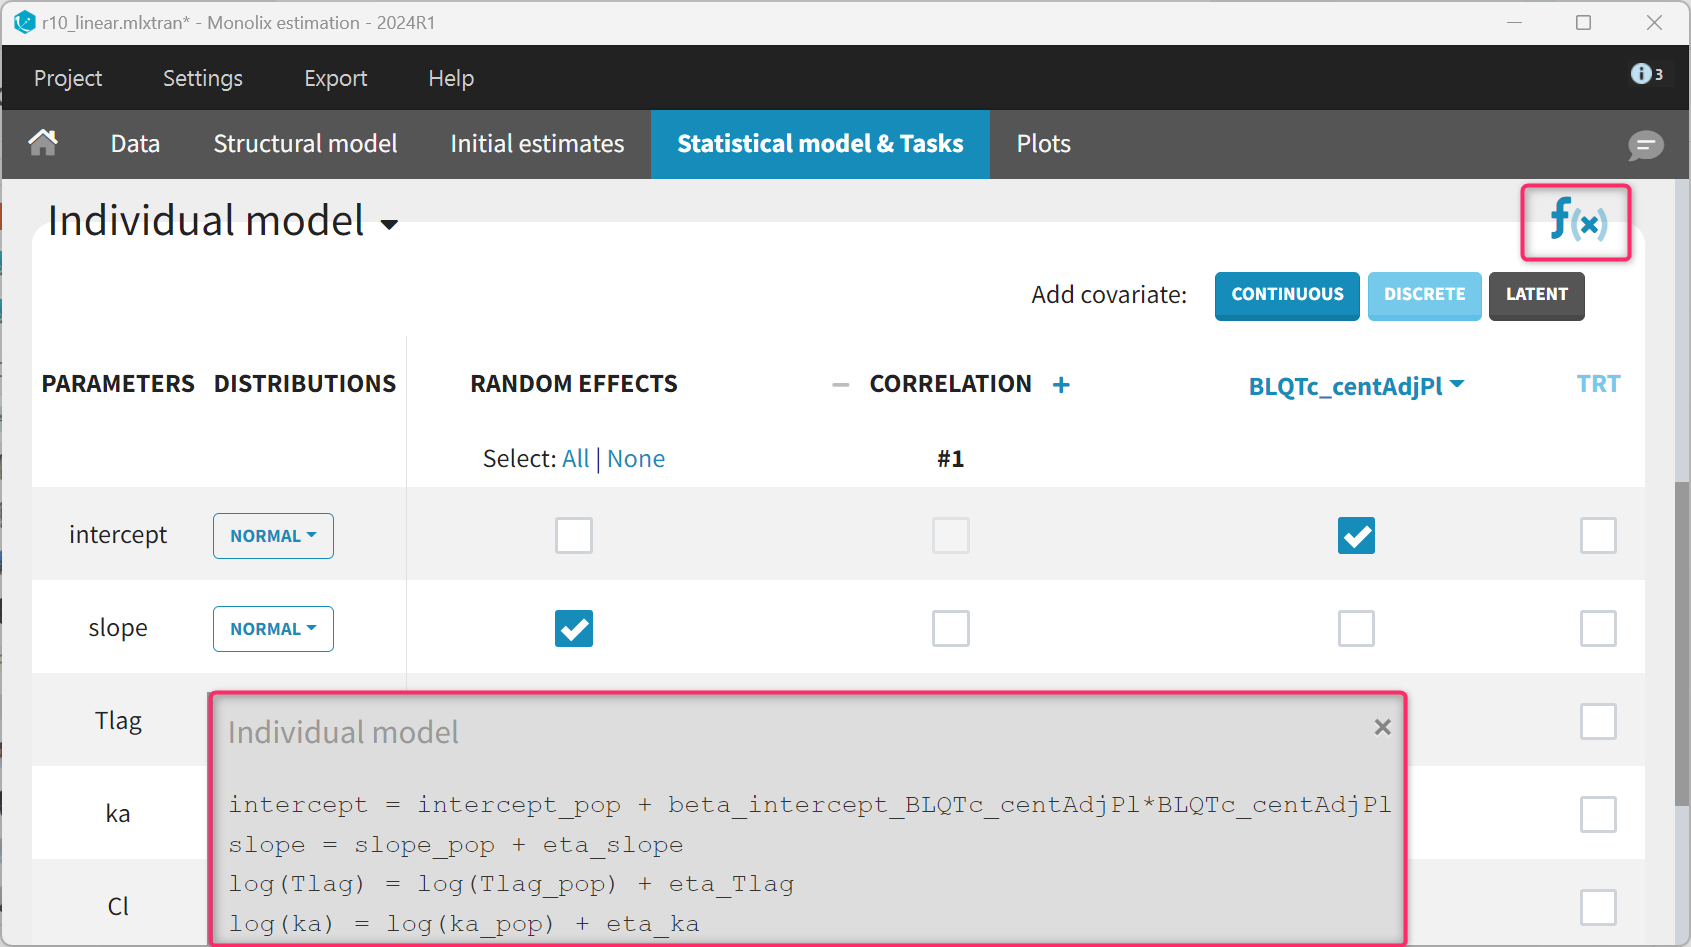Open the Export menu
This screenshot has height=947, width=1691.
click(x=335, y=78)
